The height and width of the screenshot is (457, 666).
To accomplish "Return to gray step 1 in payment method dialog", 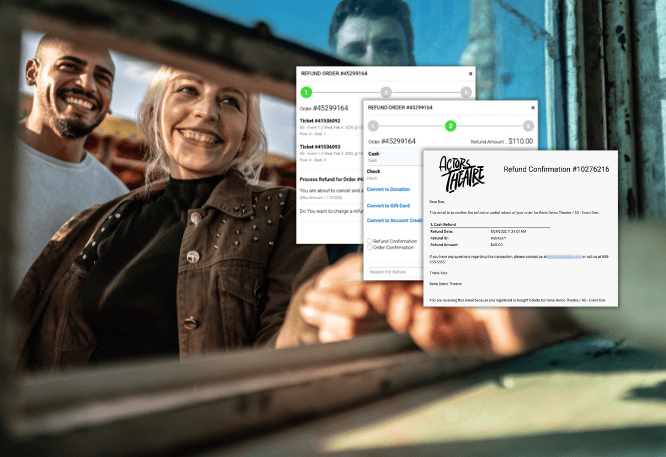I will pyautogui.click(x=373, y=126).
